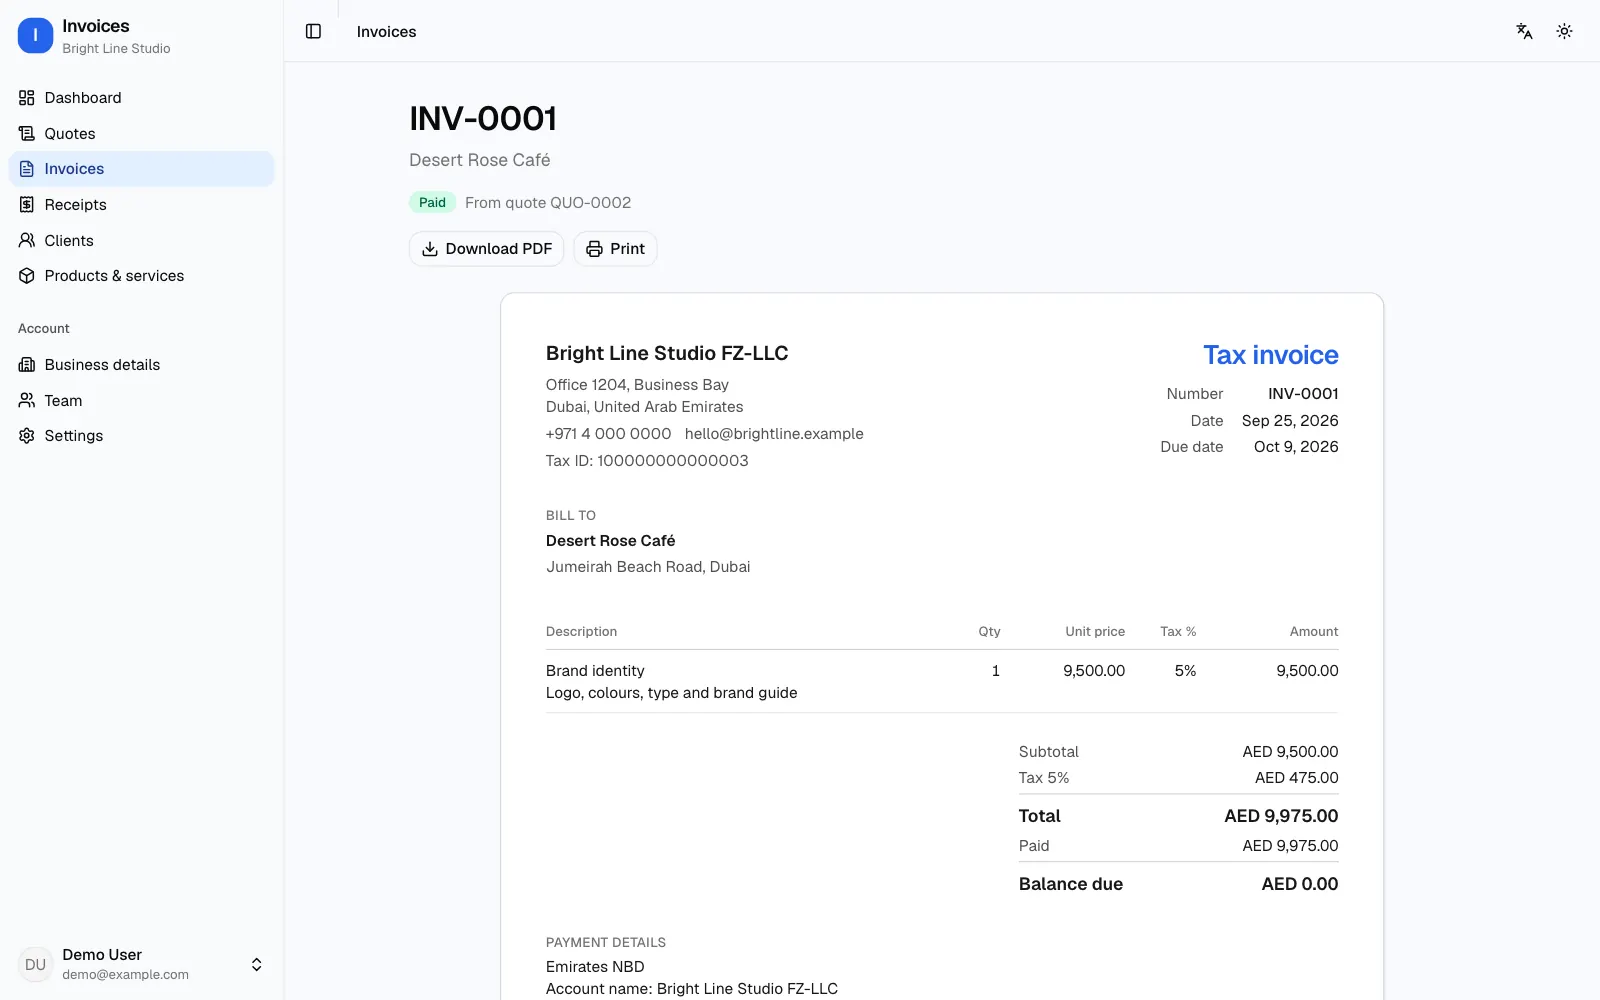Click the Quotes sidebar icon
Viewport: 1600px width, 1000px height.
(27, 133)
